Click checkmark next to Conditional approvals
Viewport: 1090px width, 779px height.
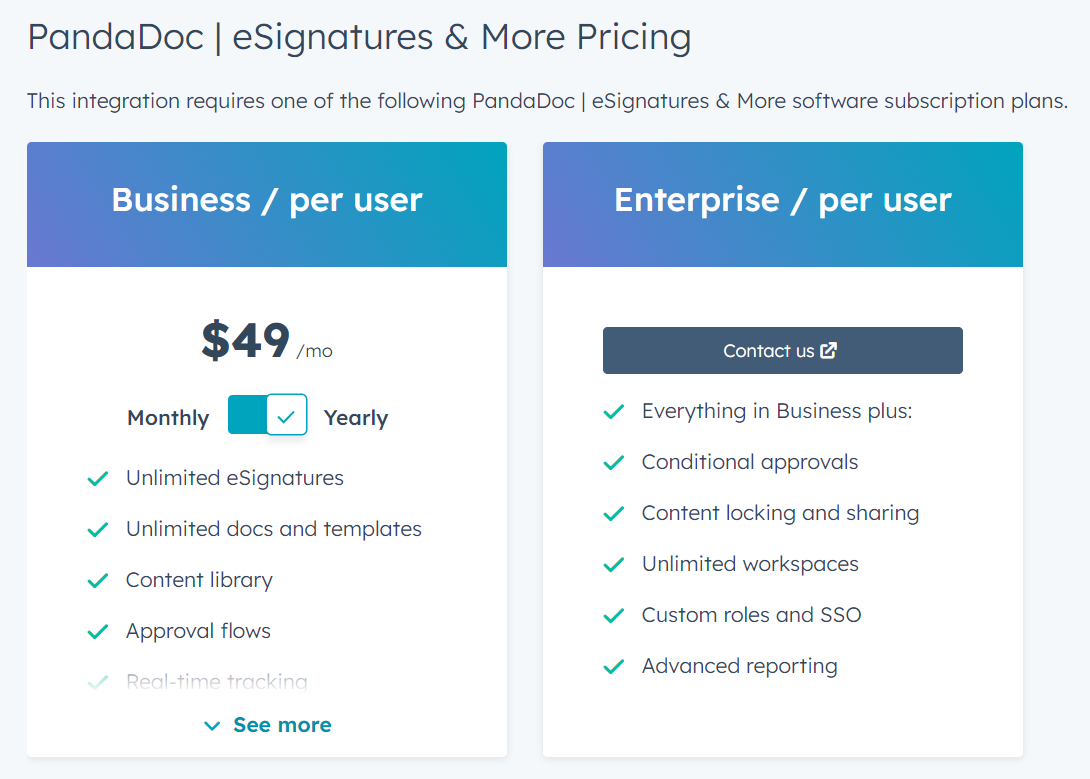tap(614, 463)
